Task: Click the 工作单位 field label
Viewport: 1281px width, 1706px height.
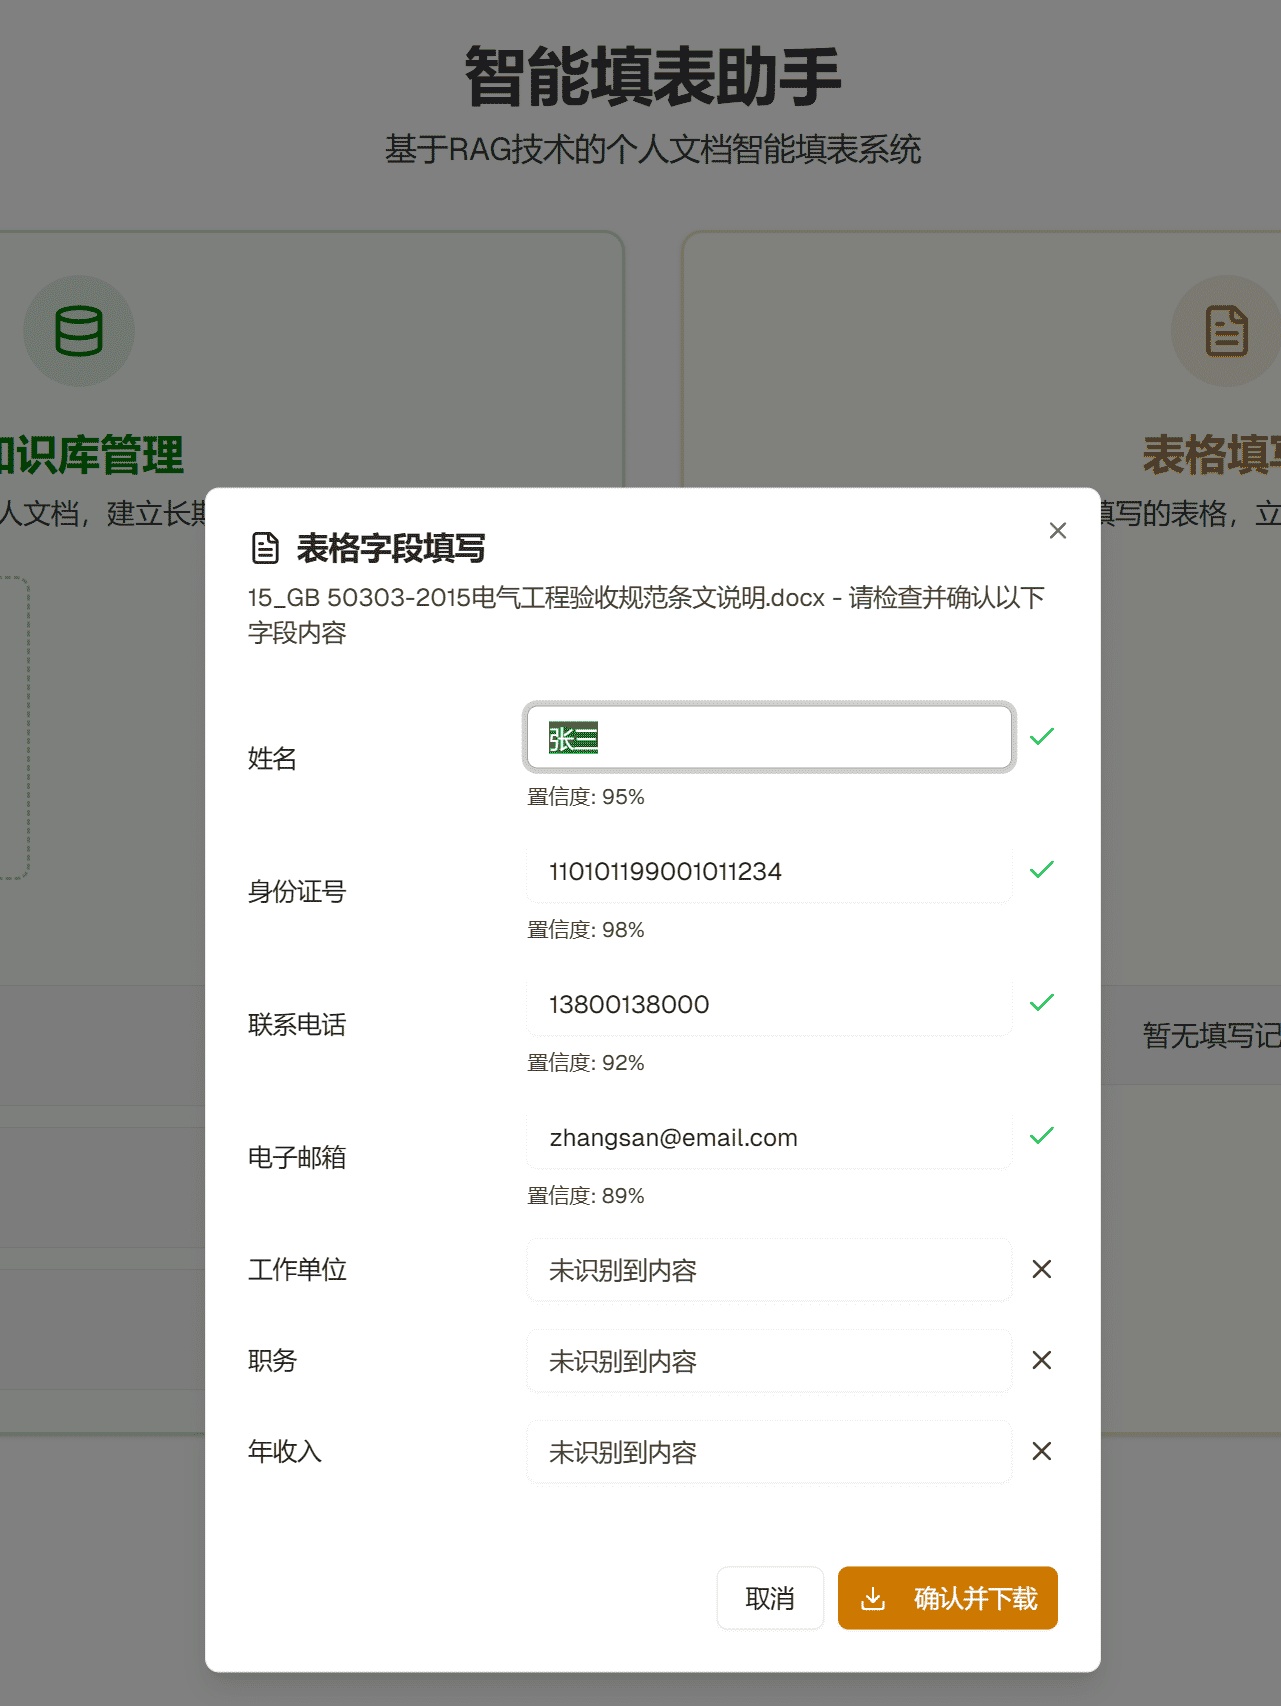Action: click(x=297, y=1270)
